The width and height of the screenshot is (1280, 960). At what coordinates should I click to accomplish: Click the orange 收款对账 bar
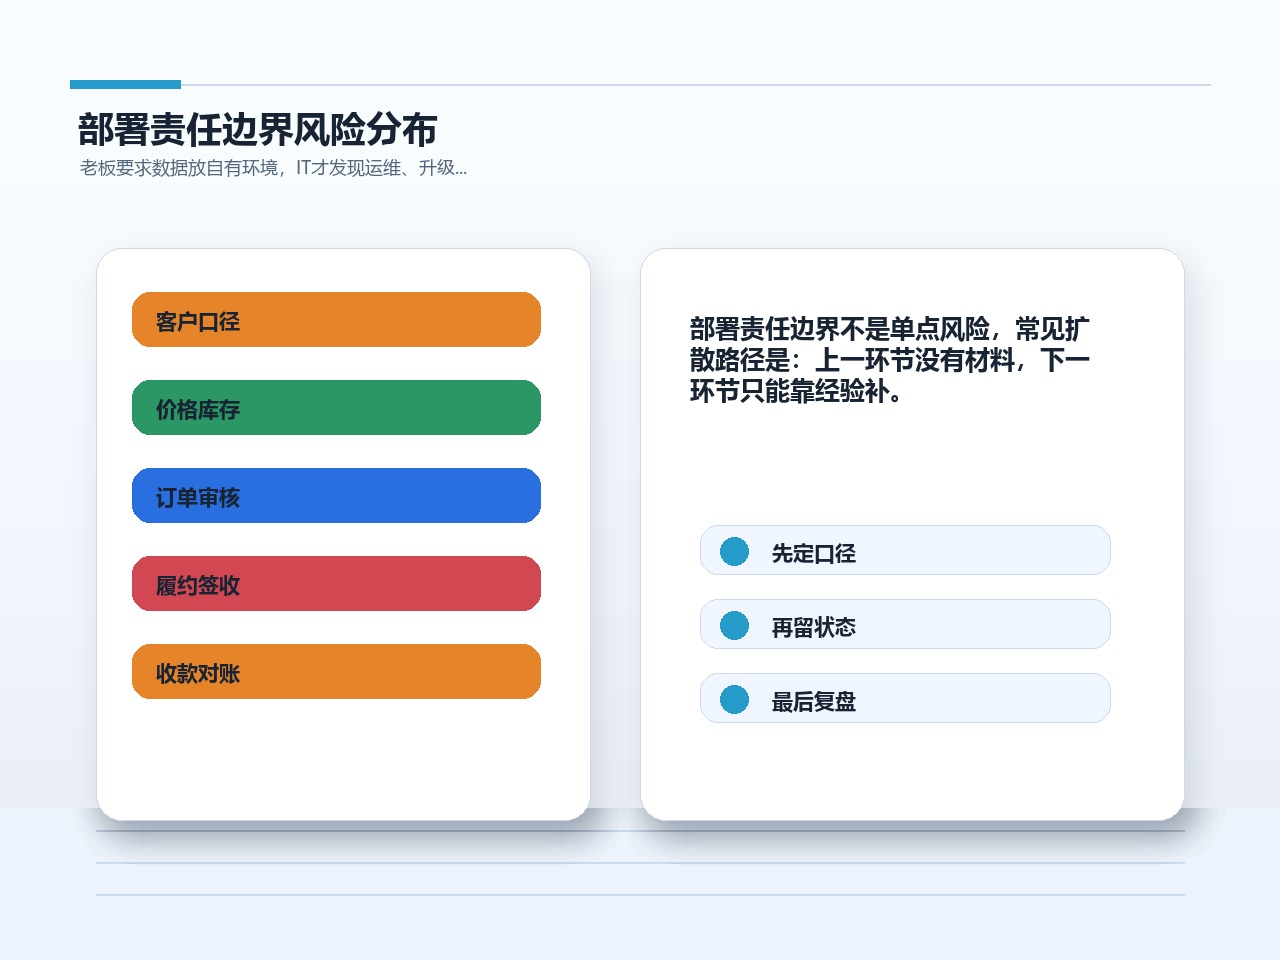click(x=336, y=672)
